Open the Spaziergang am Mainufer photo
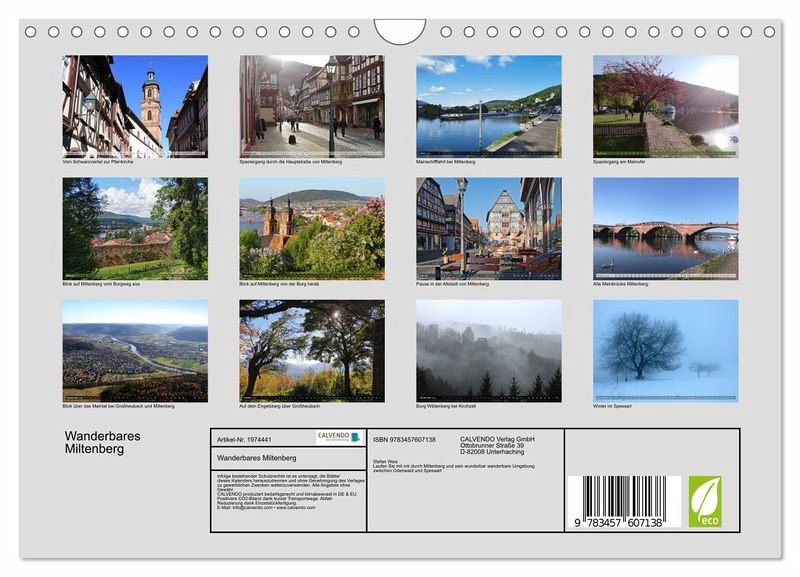The height and width of the screenshot is (577, 800). coord(666,106)
